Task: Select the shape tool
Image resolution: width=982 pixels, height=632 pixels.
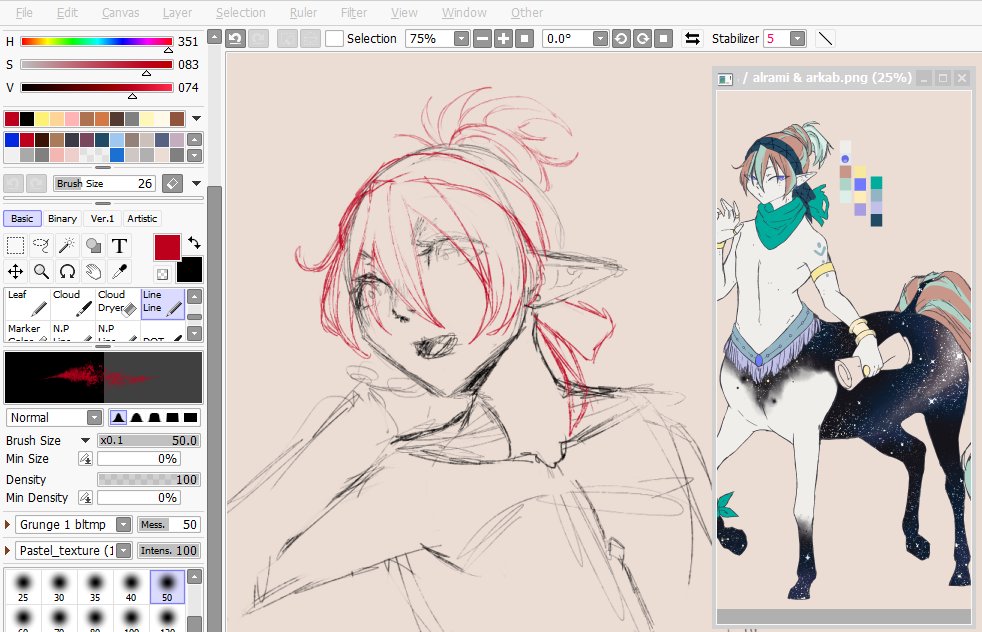Action: [x=93, y=245]
